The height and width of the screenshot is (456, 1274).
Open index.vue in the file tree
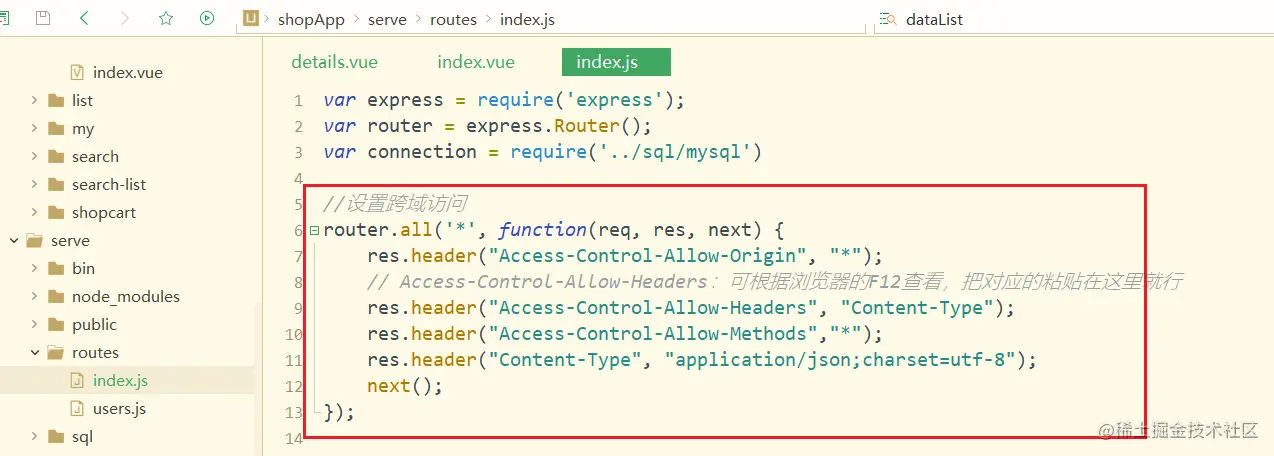coord(128,72)
